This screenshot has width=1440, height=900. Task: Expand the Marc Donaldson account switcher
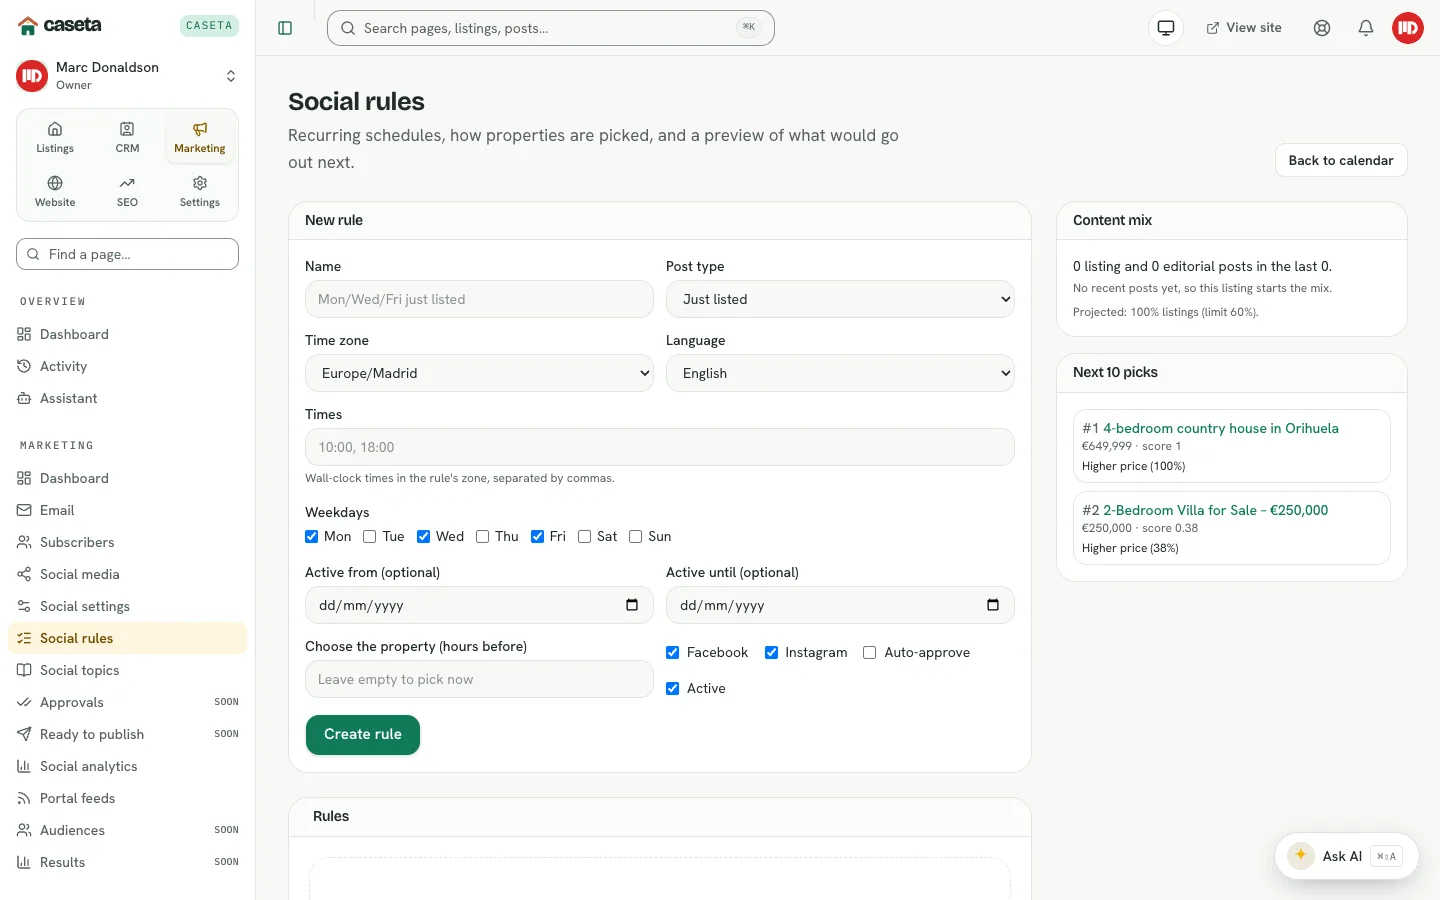pyautogui.click(x=127, y=76)
